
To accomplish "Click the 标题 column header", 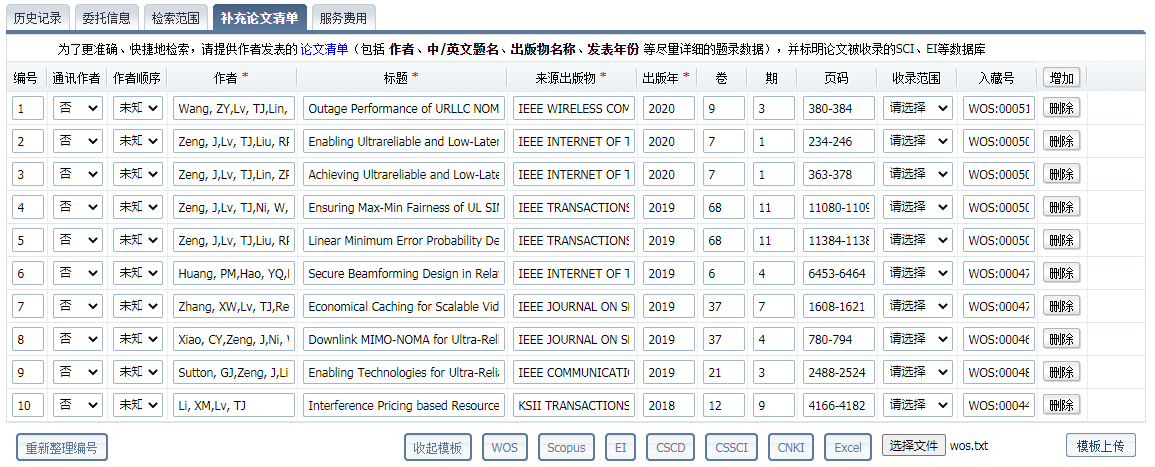I will (x=398, y=77).
